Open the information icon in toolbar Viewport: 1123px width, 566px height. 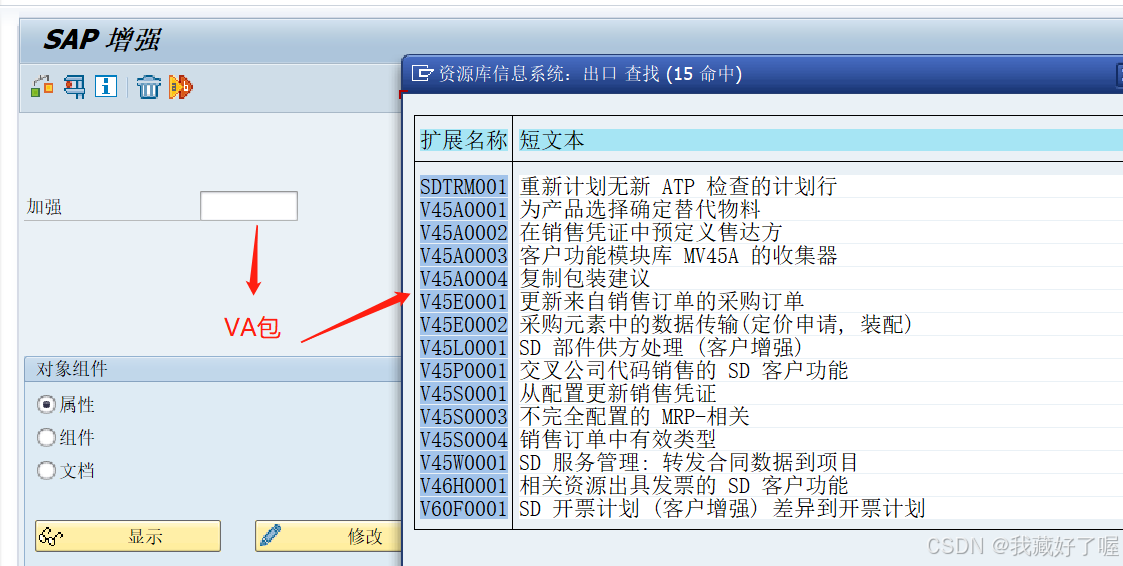[106, 87]
